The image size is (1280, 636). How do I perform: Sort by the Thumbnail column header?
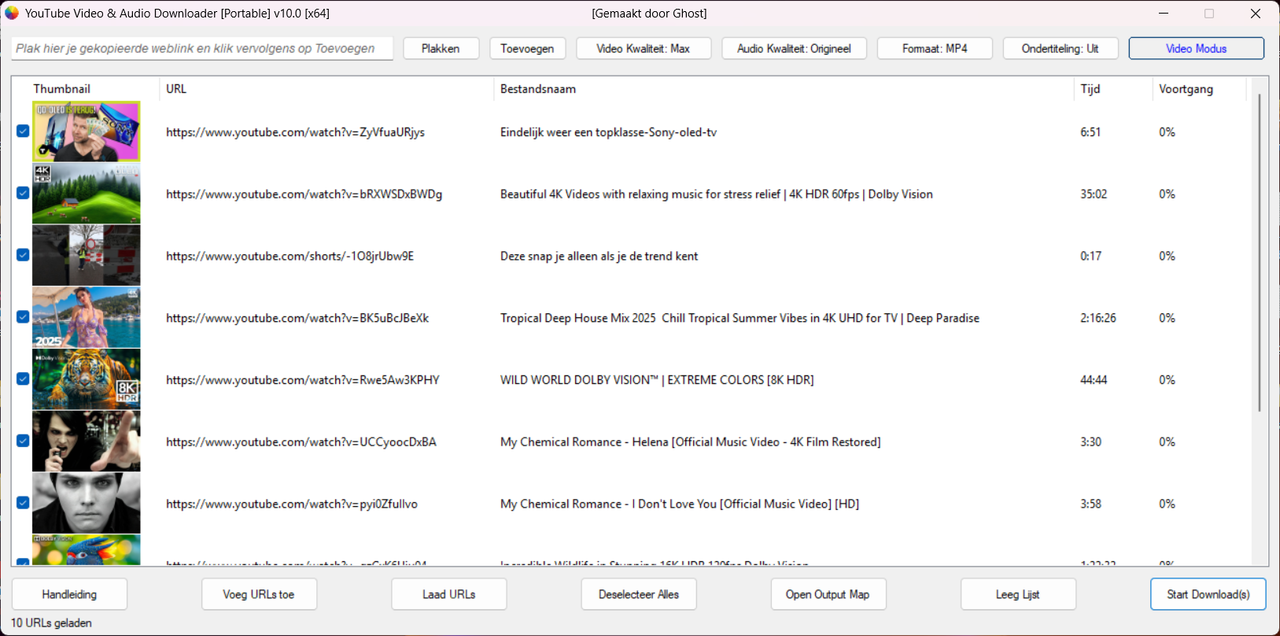click(86, 89)
